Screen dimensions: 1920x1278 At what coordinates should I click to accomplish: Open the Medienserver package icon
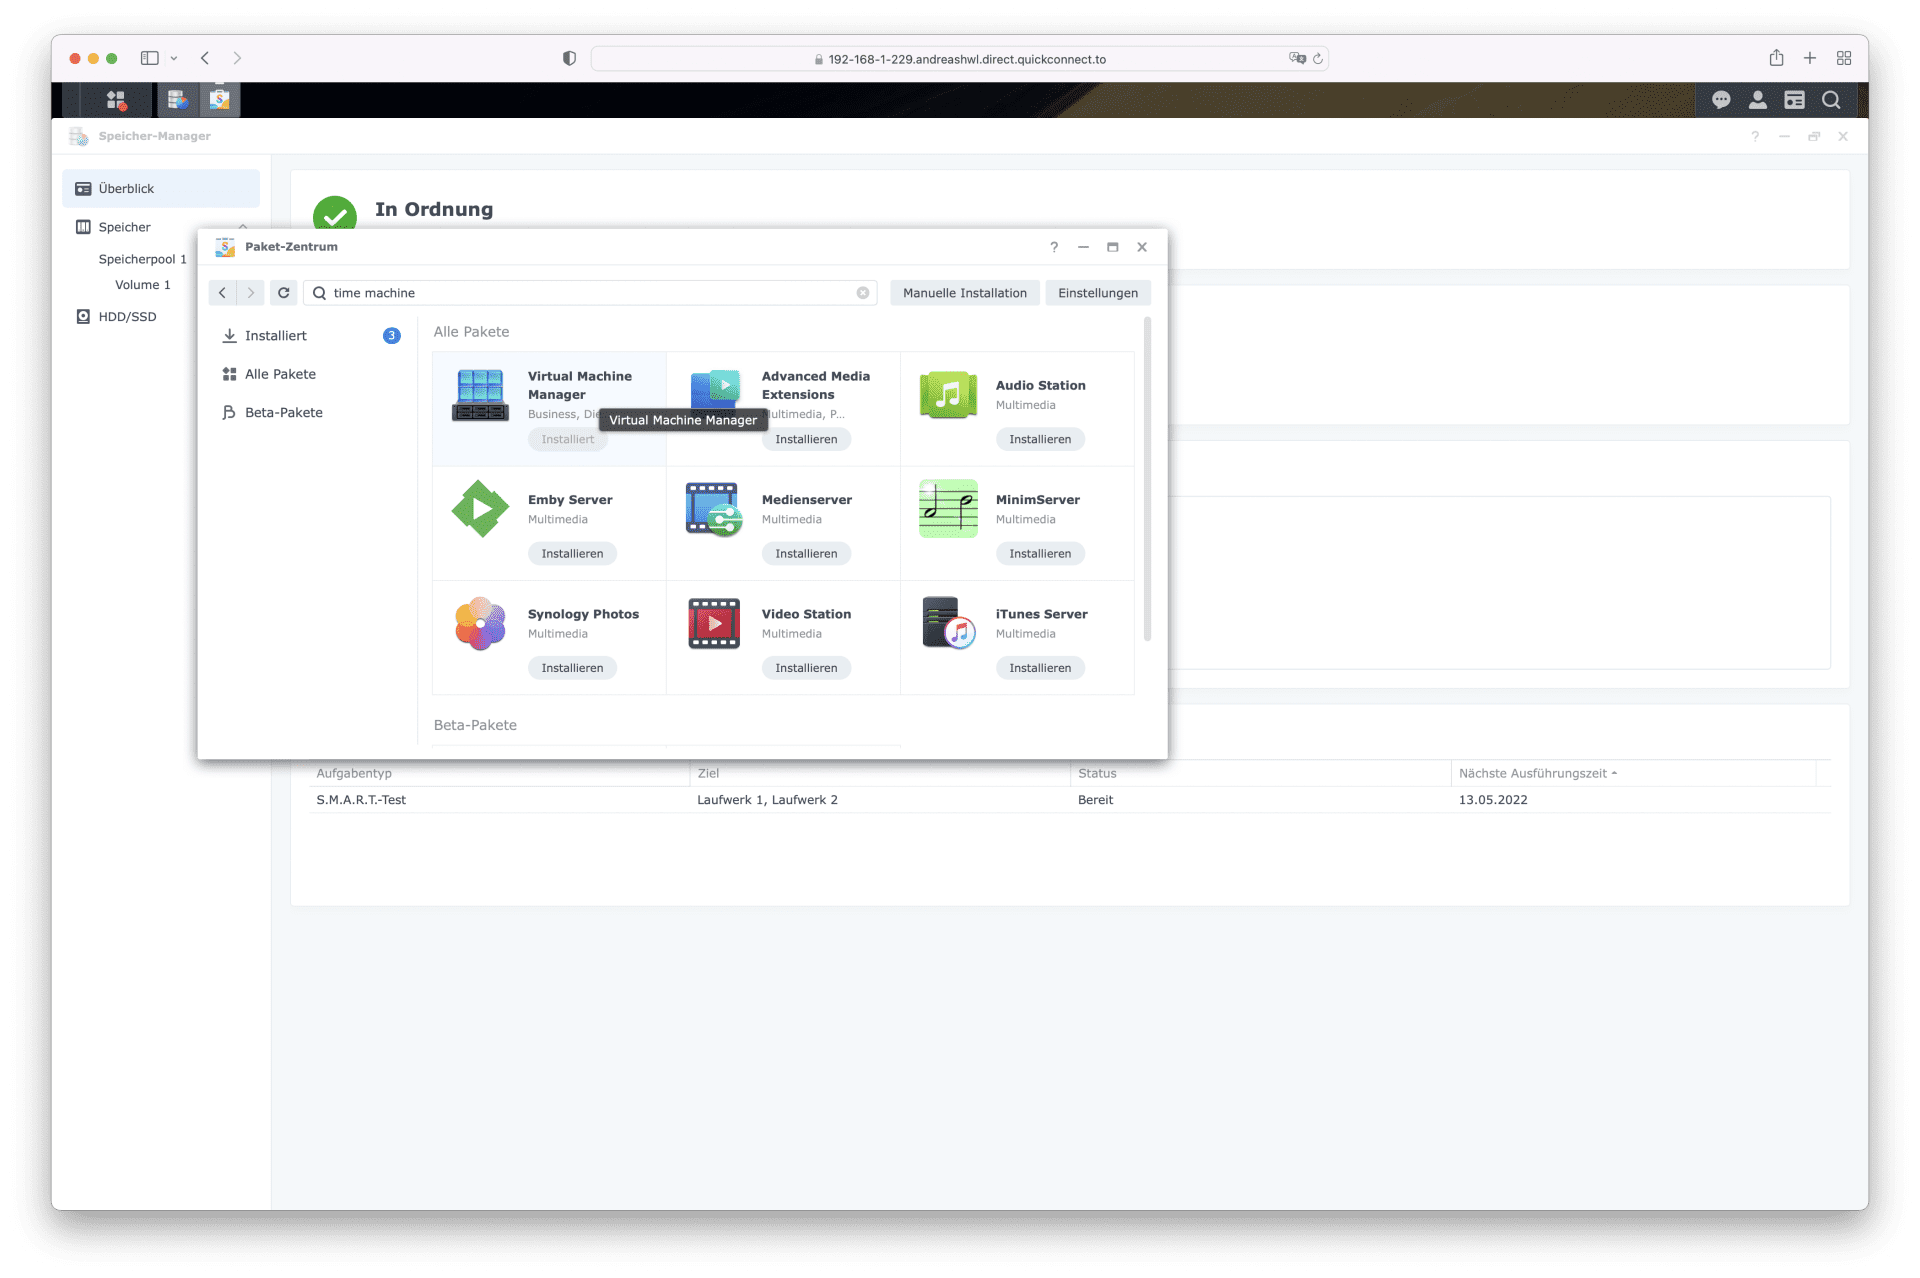714,509
